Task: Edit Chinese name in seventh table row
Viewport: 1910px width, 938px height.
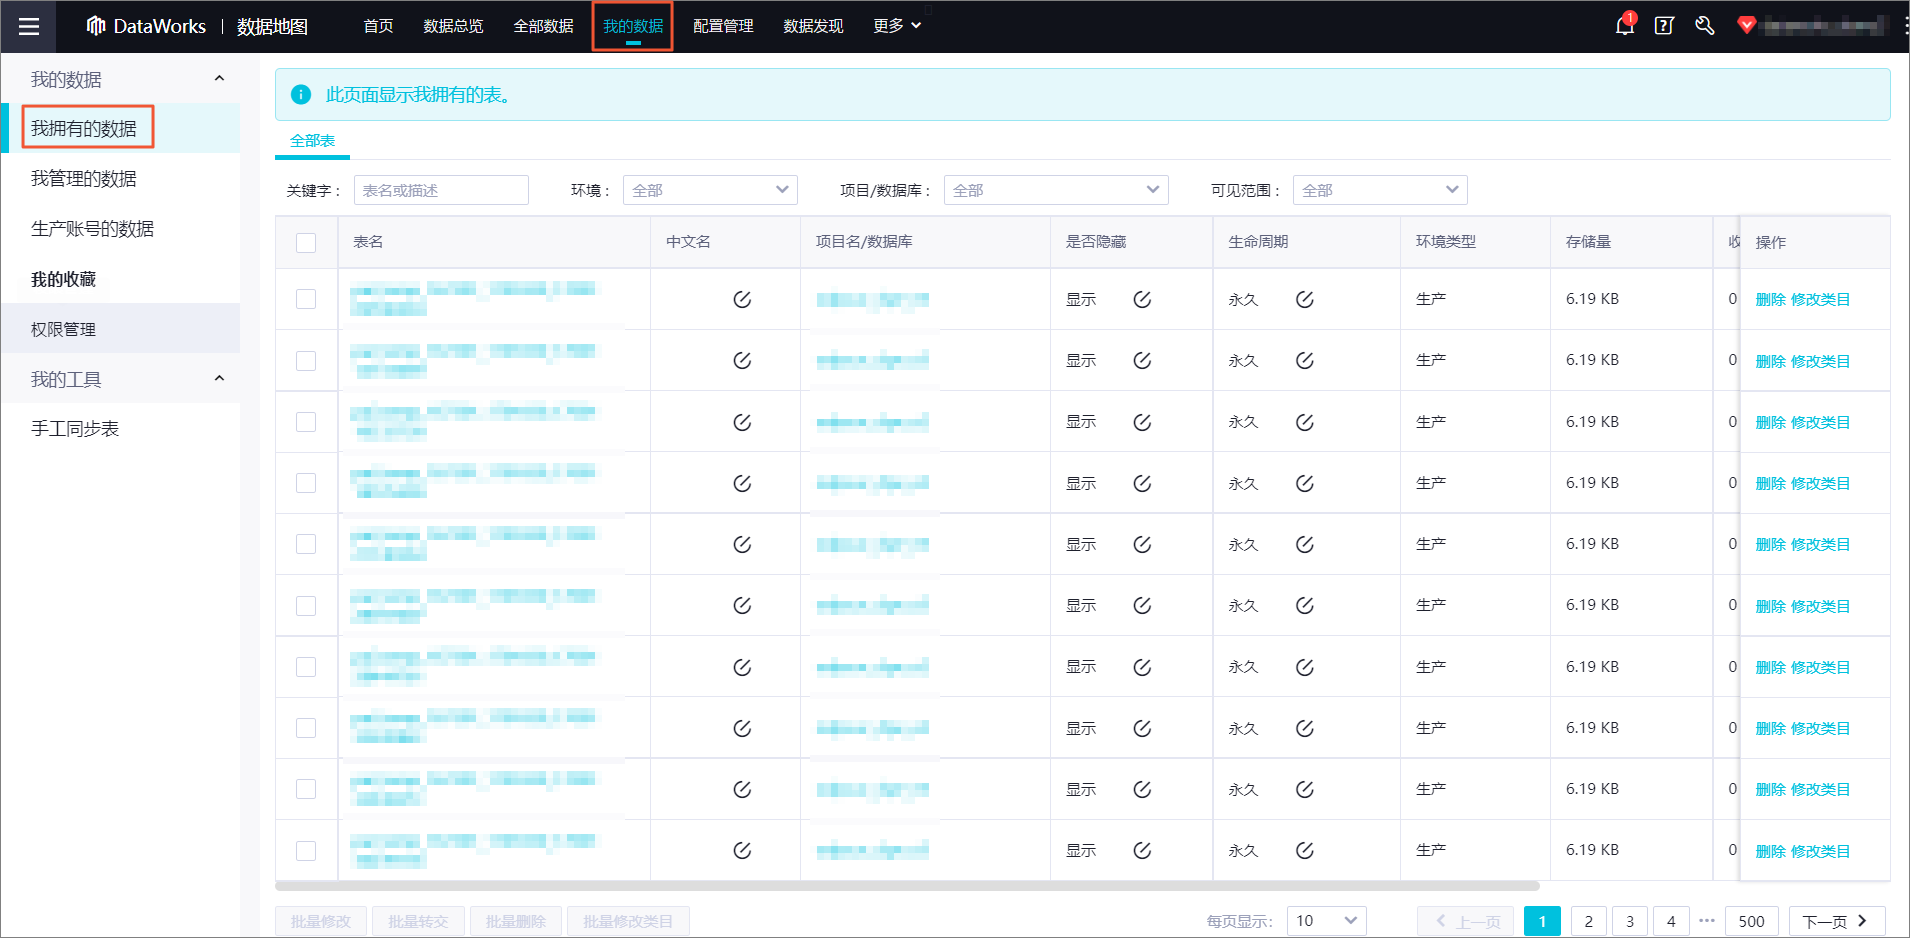Action: (x=742, y=667)
